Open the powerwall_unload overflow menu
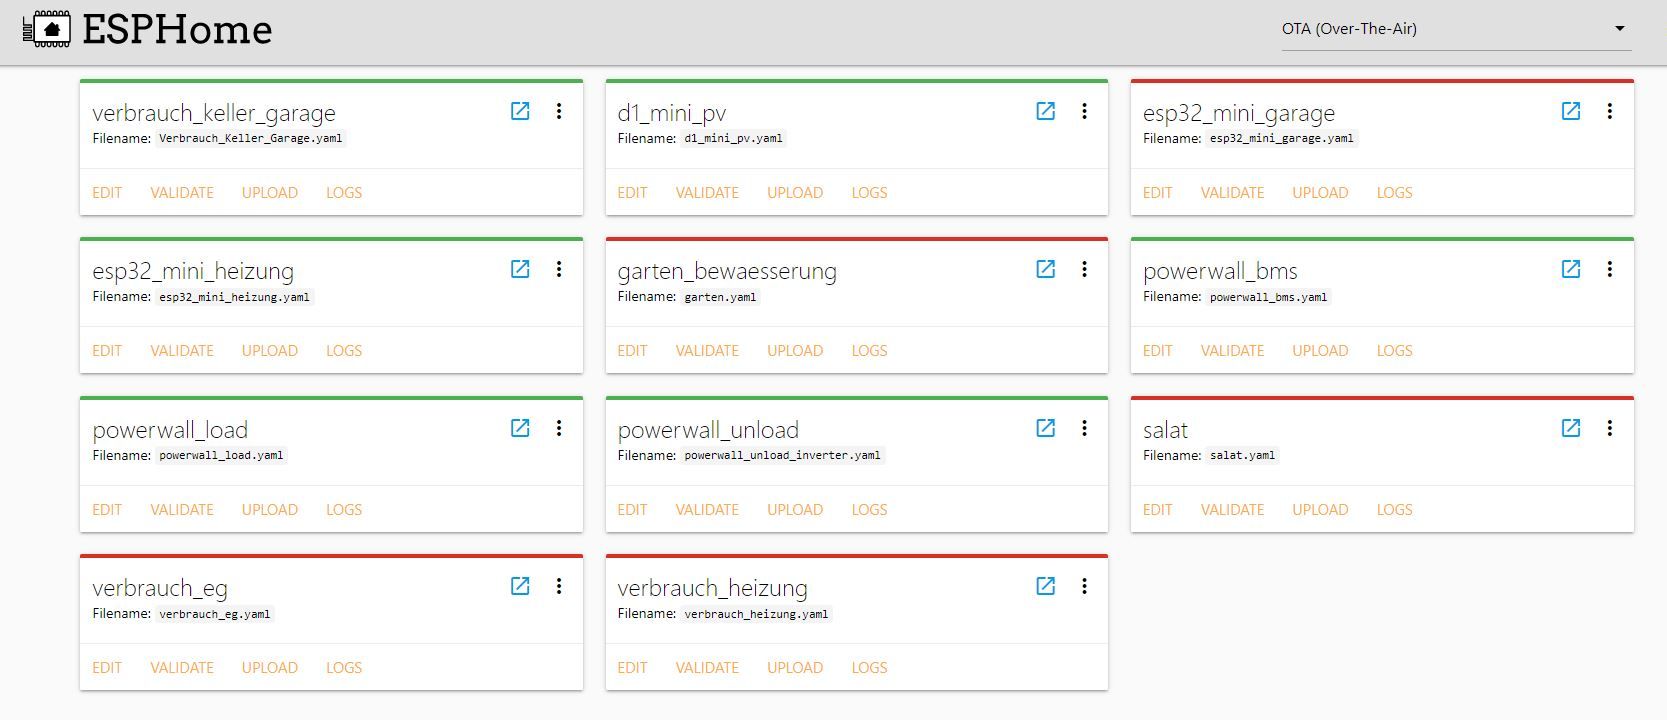This screenshot has width=1667, height=720. [1084, 428]
